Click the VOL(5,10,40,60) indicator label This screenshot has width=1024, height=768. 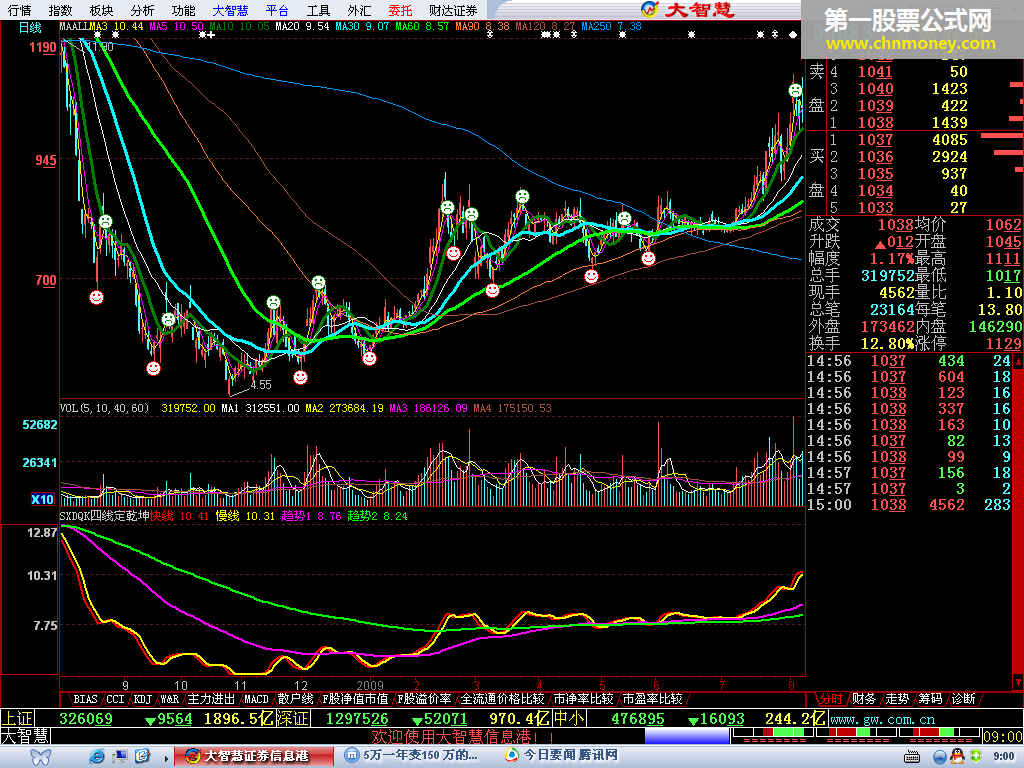[x=104, y=408]
